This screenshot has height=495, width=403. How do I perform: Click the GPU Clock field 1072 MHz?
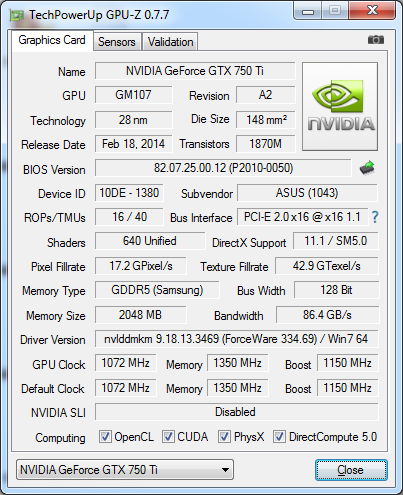pyautogui.click(x=126, y=363)
